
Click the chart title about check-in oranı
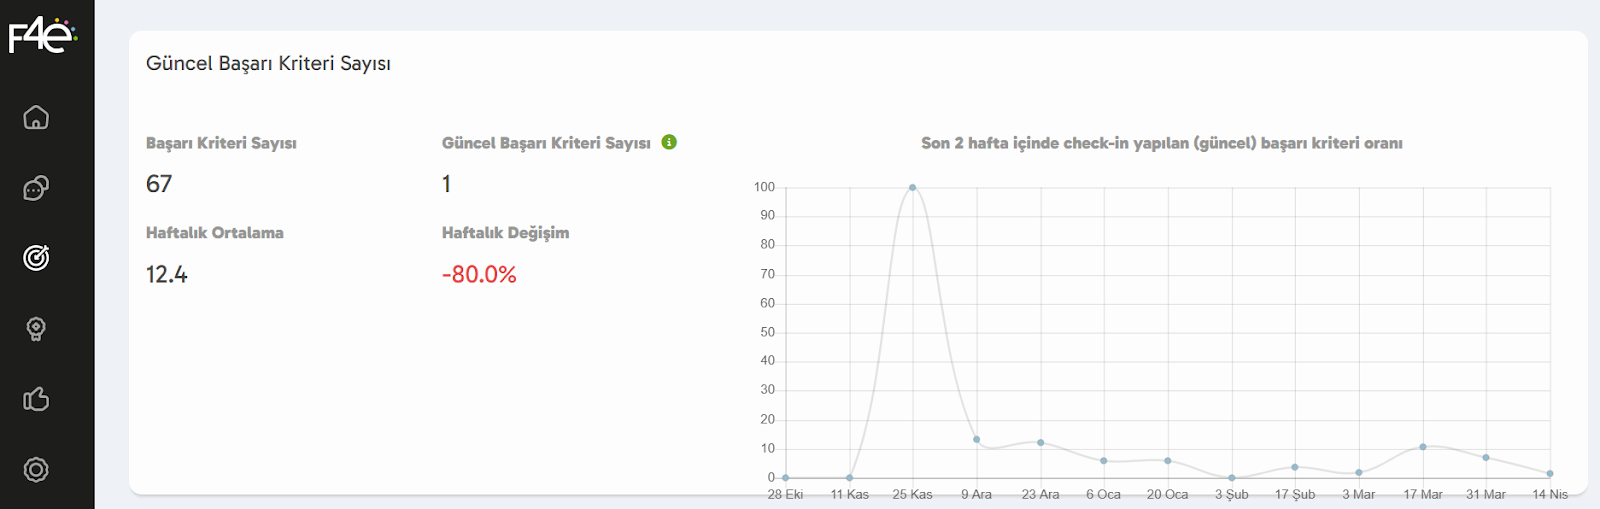click(1161, 143)
